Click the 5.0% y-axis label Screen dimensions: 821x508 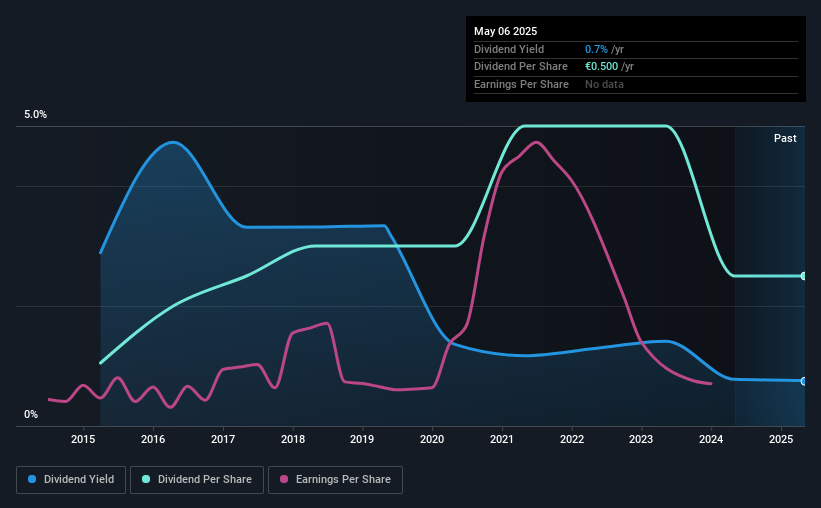[35, 114]
